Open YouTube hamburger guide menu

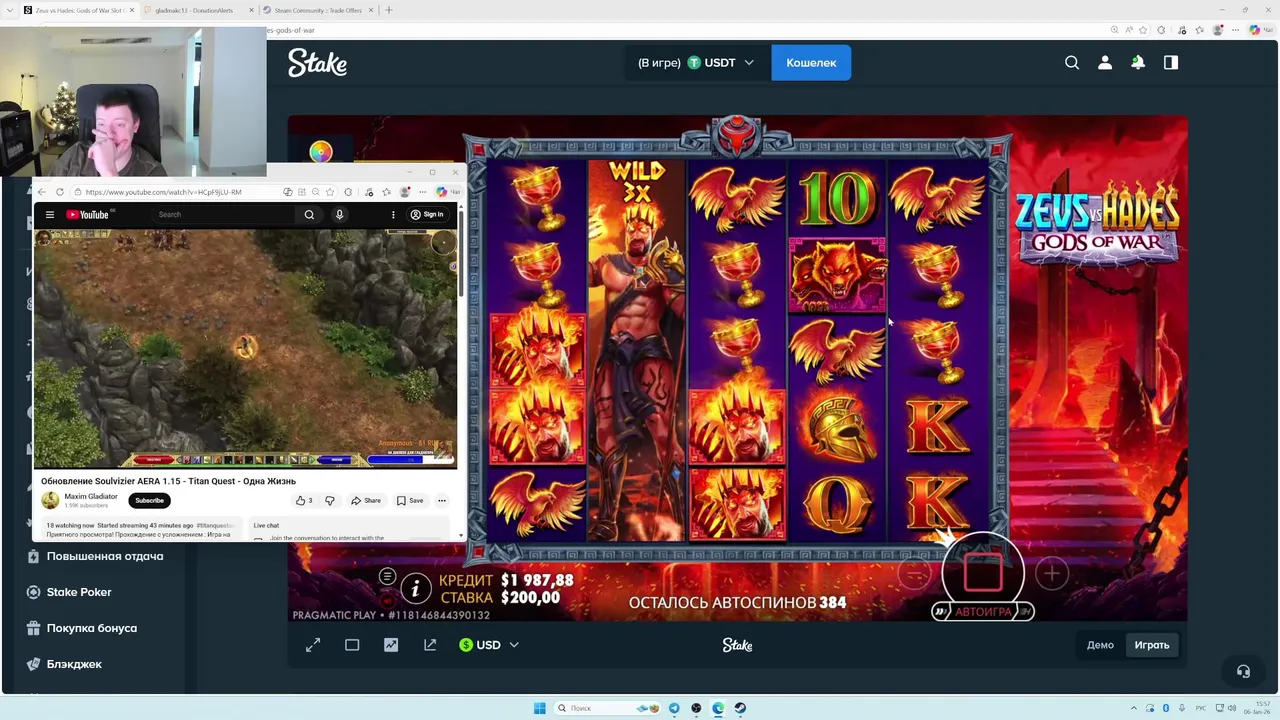point(49,214)
